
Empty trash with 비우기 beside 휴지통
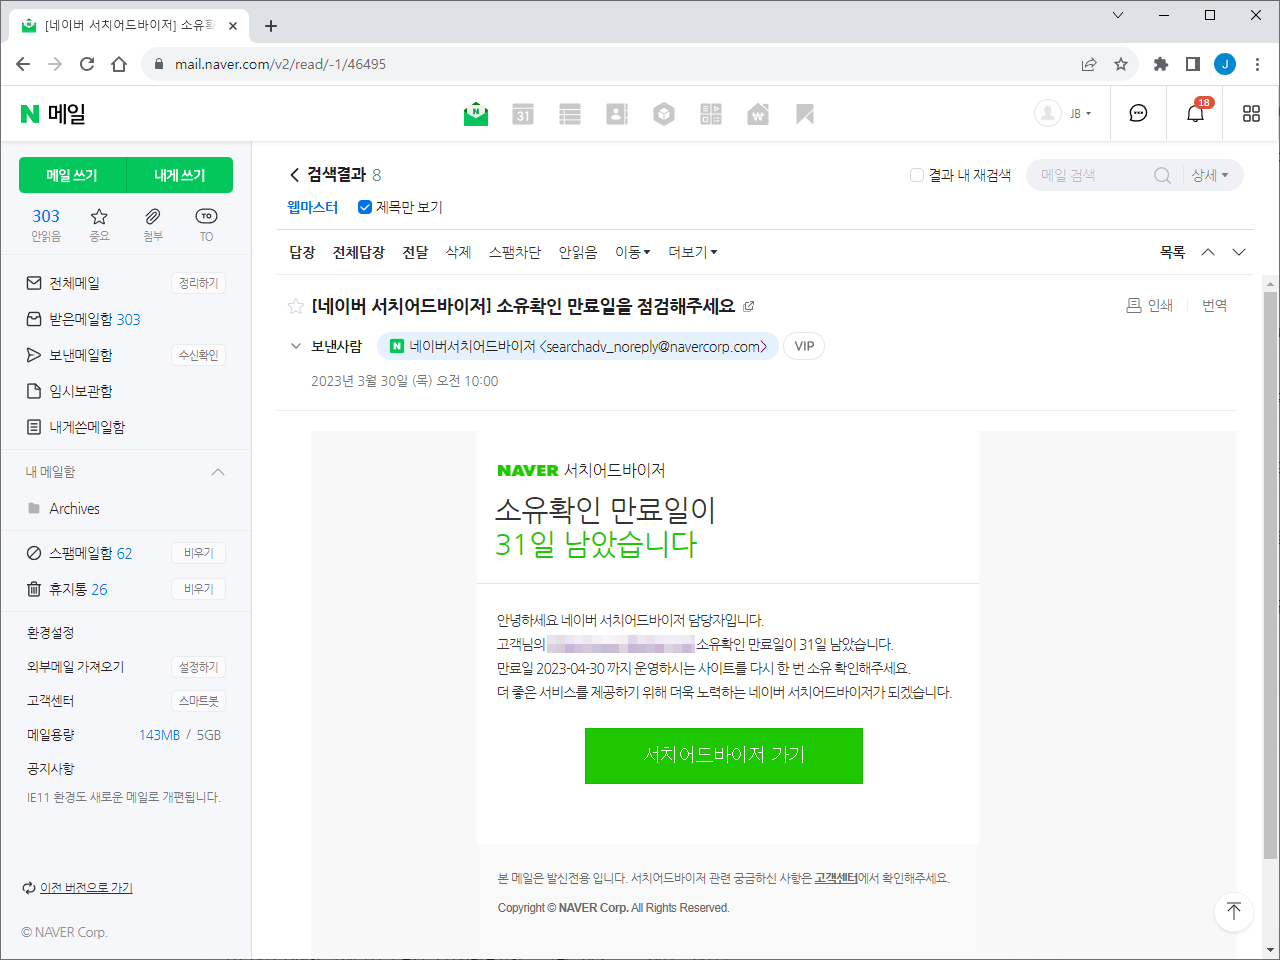point(199,589)
